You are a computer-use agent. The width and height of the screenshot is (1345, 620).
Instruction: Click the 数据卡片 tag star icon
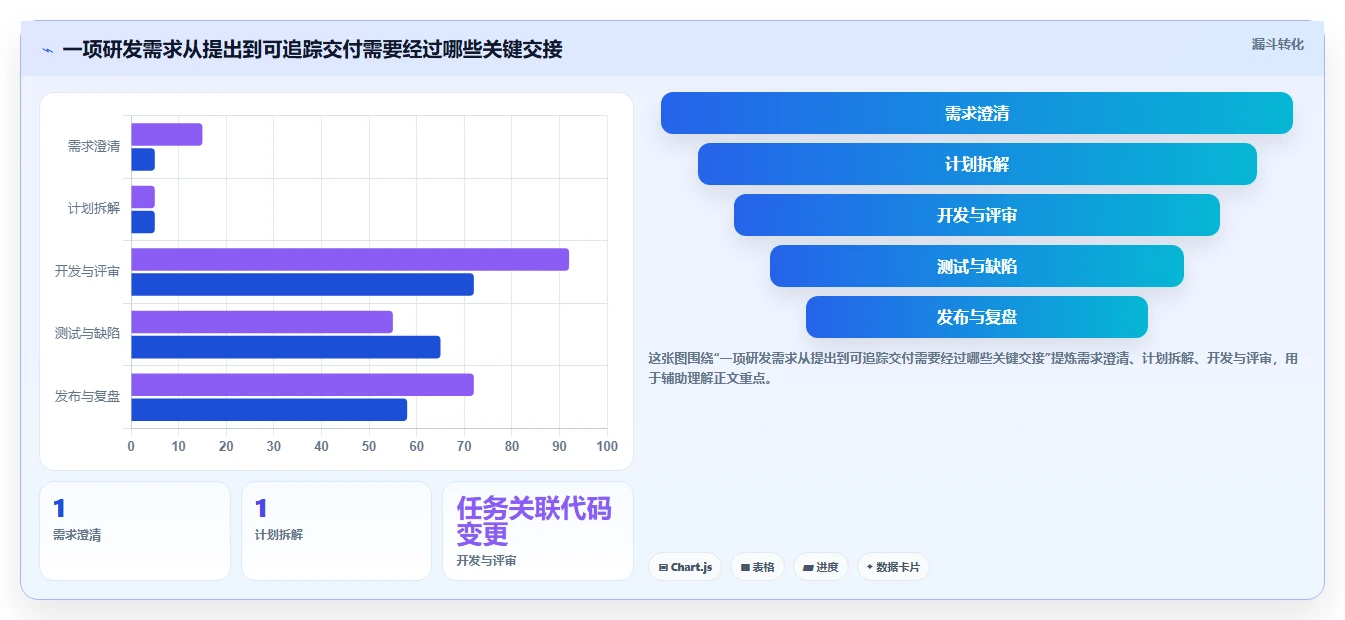[x=870, y=567]
